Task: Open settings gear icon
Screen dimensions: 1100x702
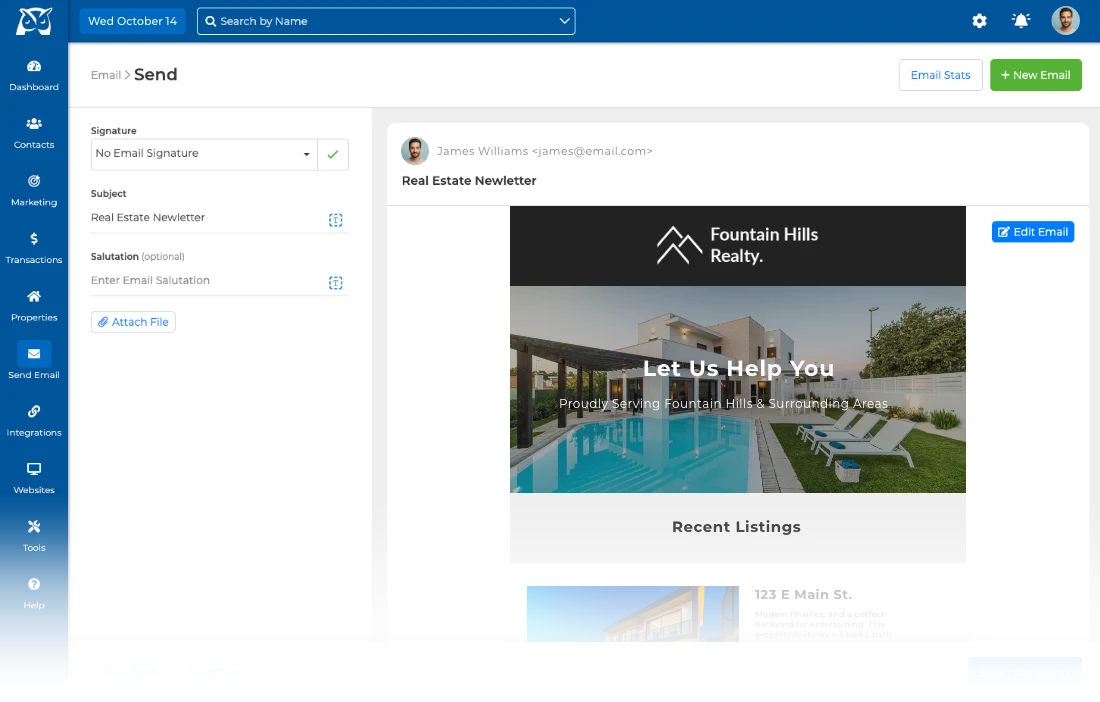Action: [979, 21]
